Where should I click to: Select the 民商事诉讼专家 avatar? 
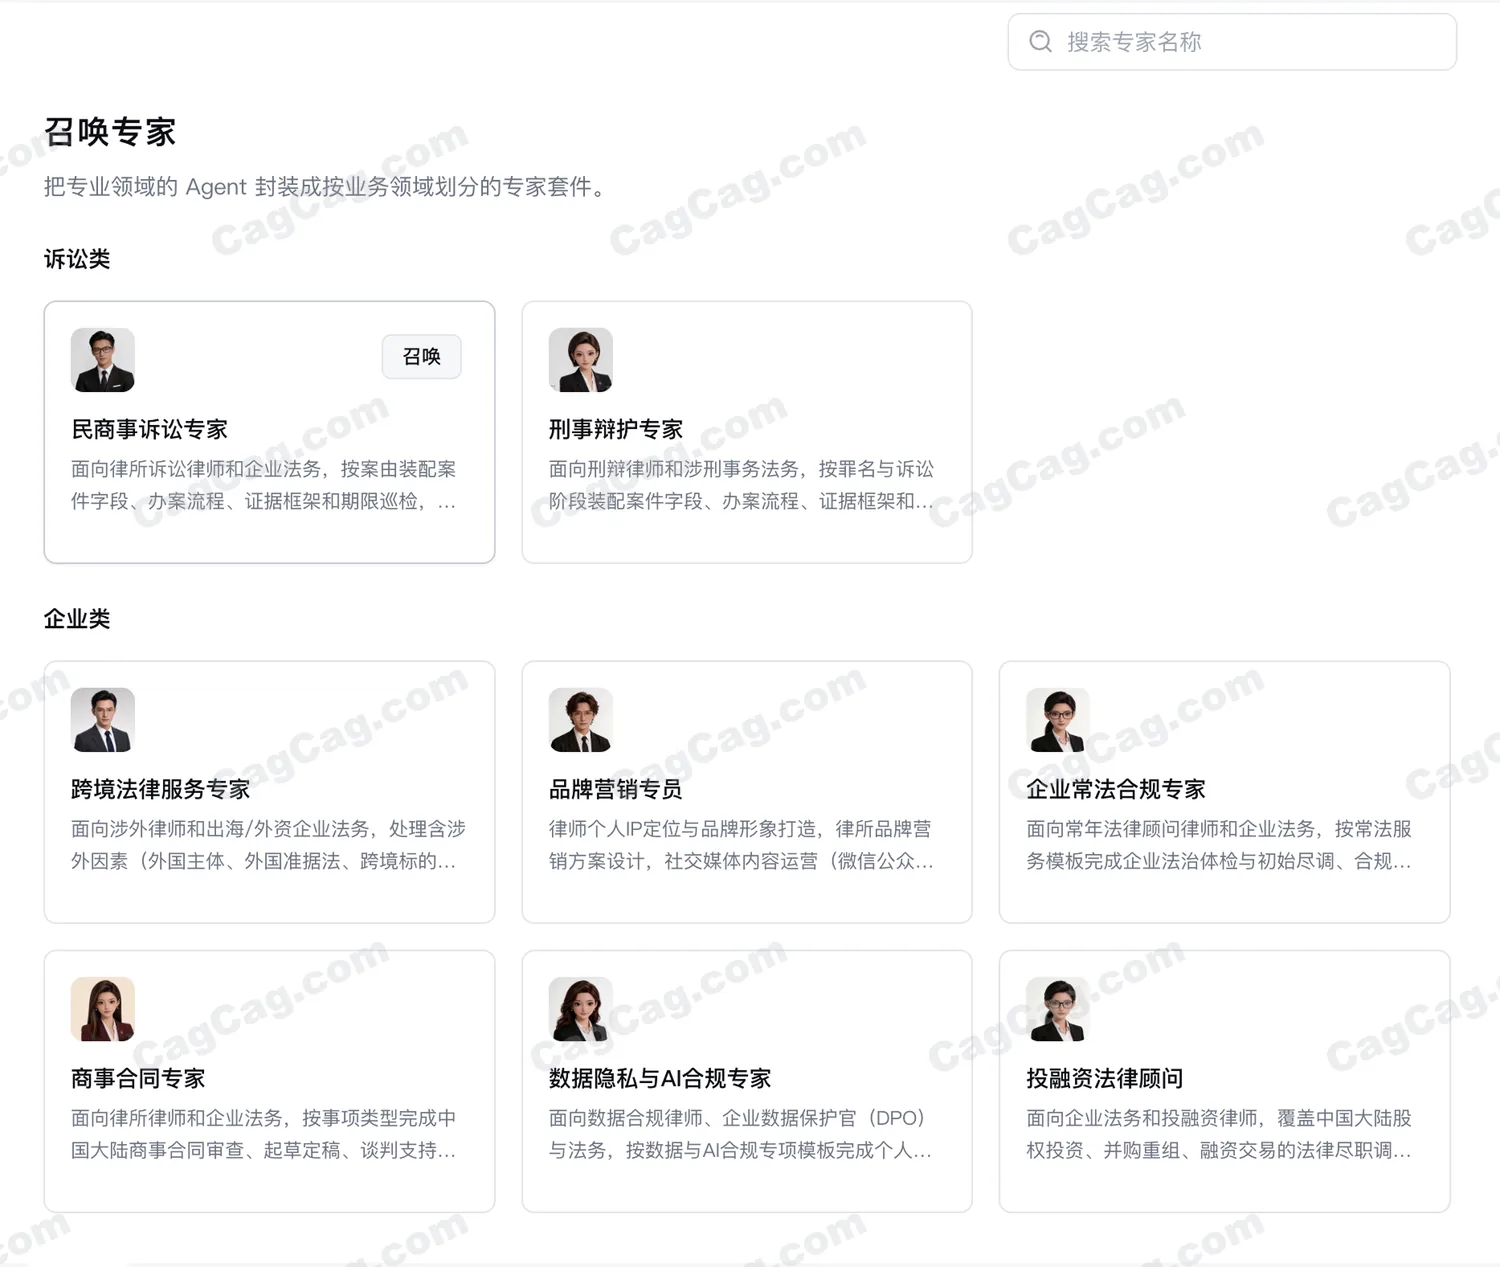click(x=103, y=360)
